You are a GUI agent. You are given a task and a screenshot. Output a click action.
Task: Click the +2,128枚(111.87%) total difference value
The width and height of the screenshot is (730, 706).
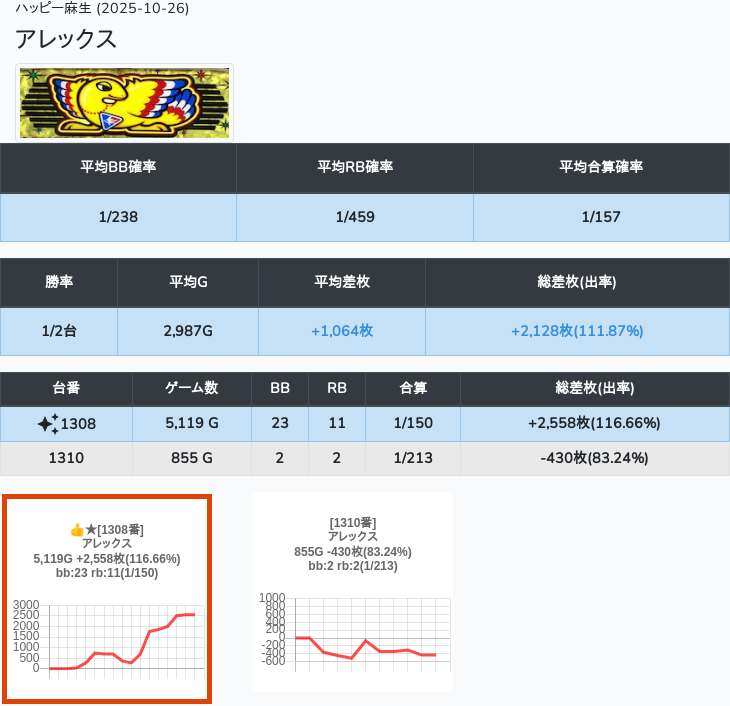click(577, 331)
